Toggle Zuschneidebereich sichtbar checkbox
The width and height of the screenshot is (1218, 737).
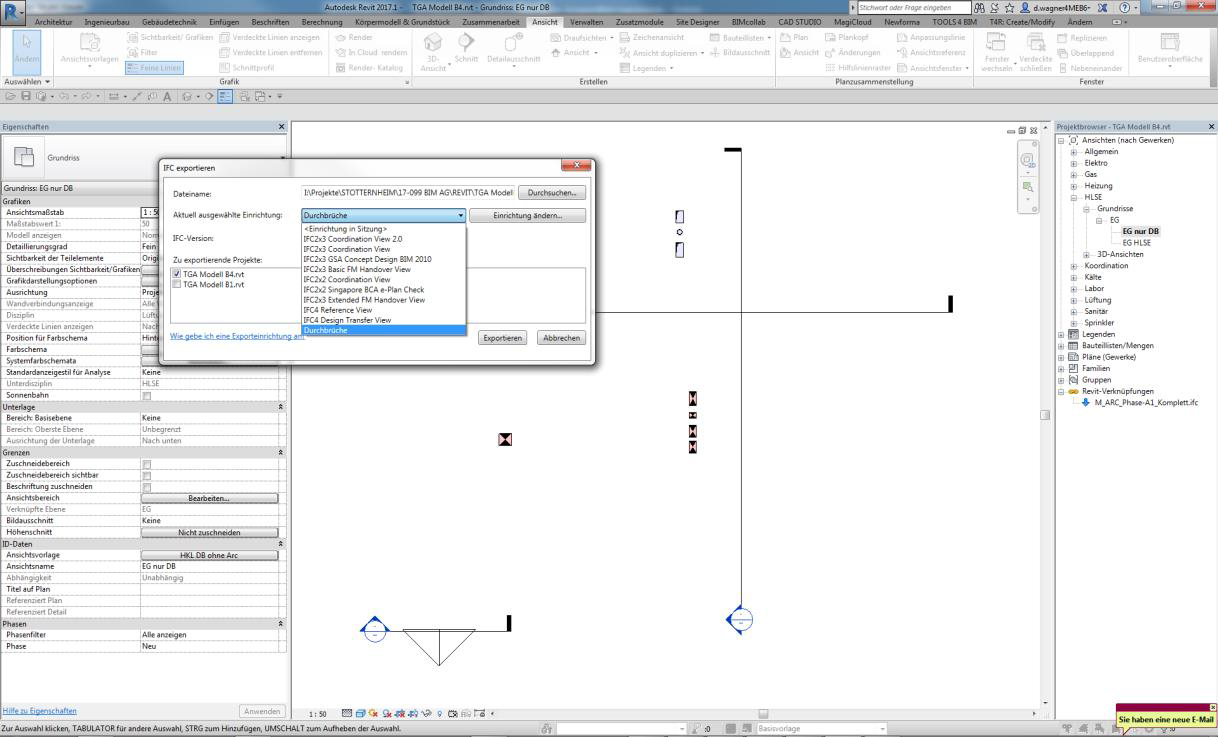coord(147,475)
